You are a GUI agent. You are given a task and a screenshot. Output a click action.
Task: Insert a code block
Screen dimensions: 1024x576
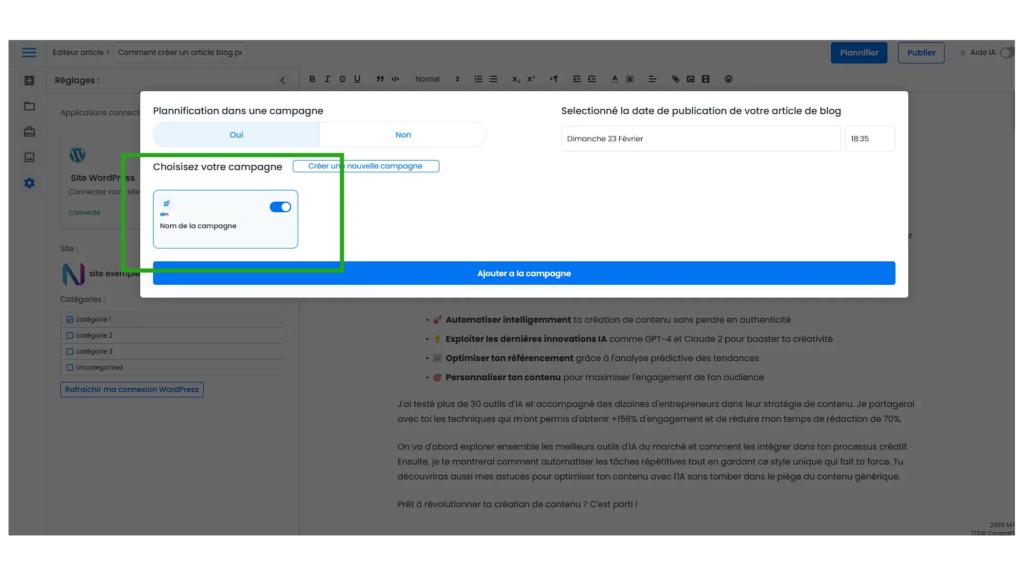point(395,79)
